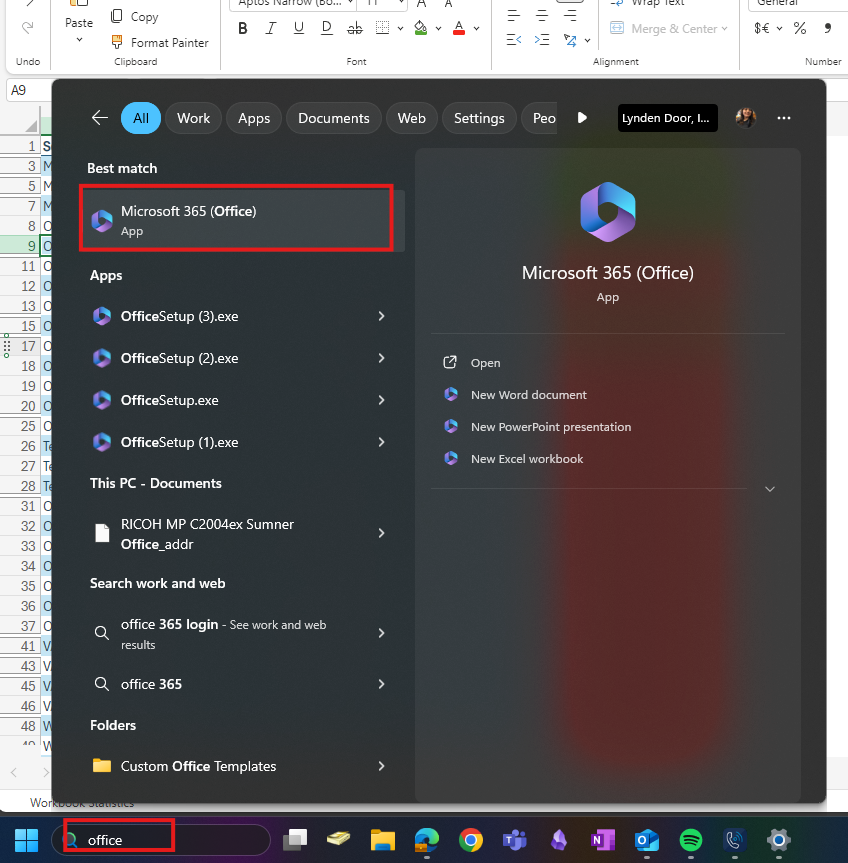
Task: Open OneNote from the taskbar
Action: (x=603, y=840)
